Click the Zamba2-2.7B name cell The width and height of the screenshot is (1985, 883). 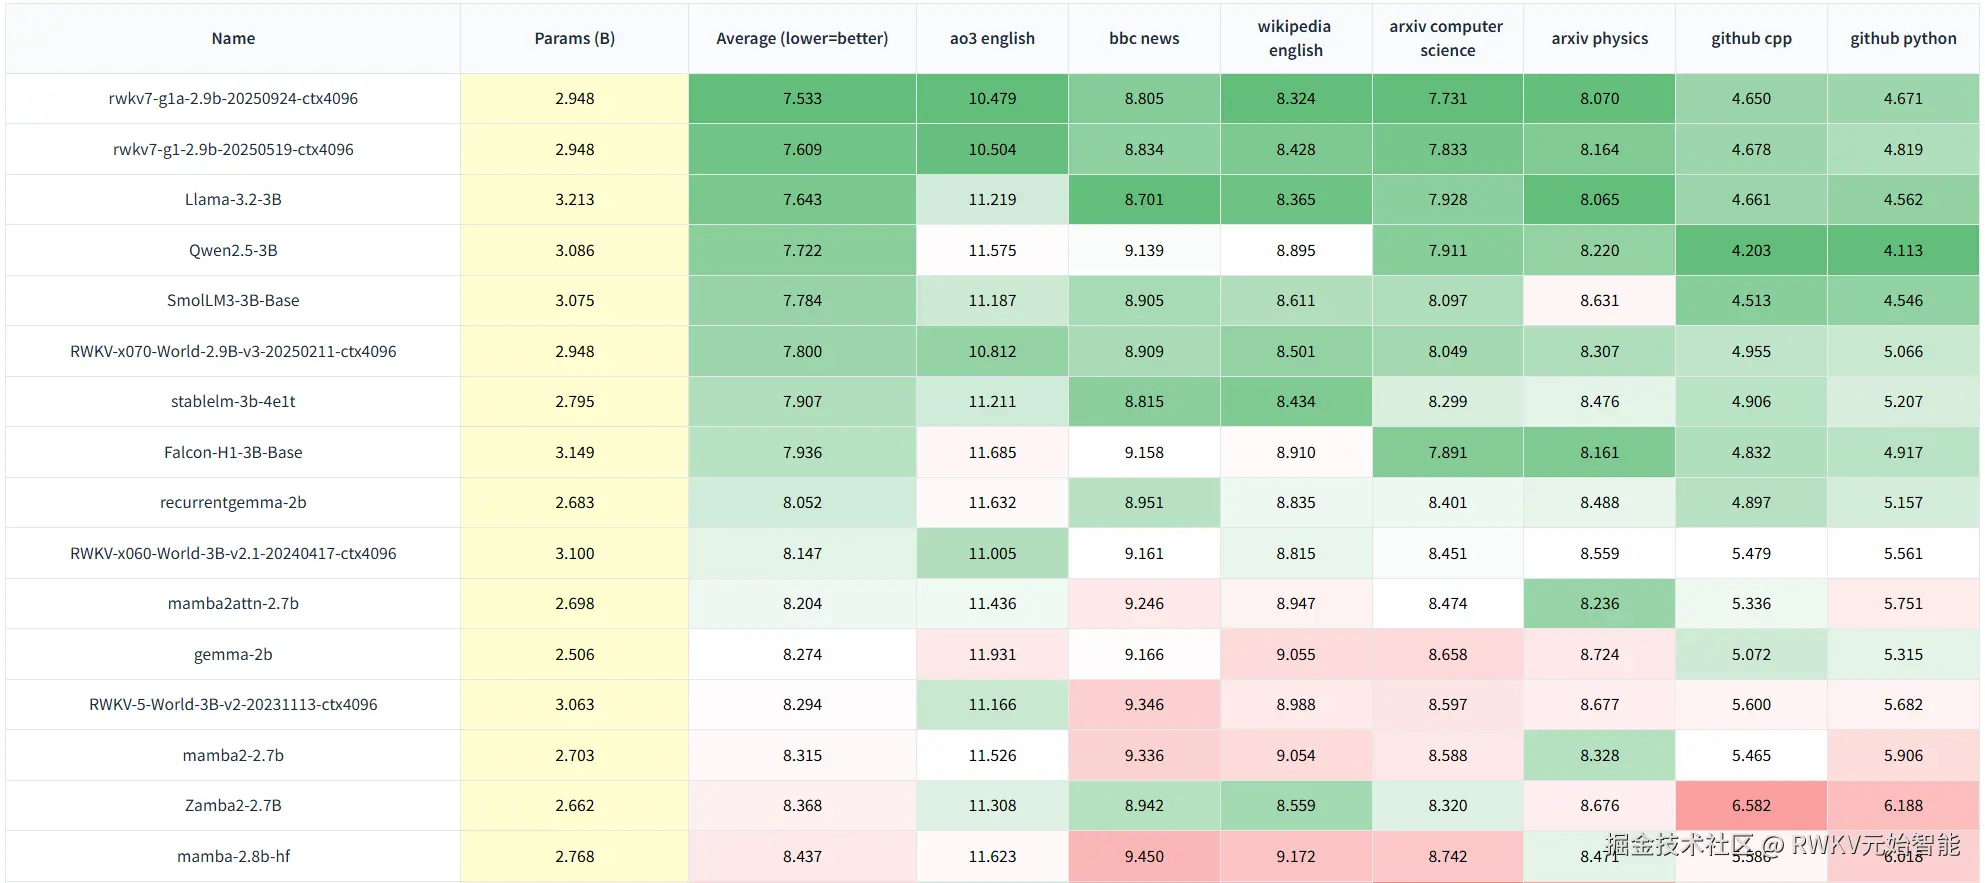click(x=233, y=806)
